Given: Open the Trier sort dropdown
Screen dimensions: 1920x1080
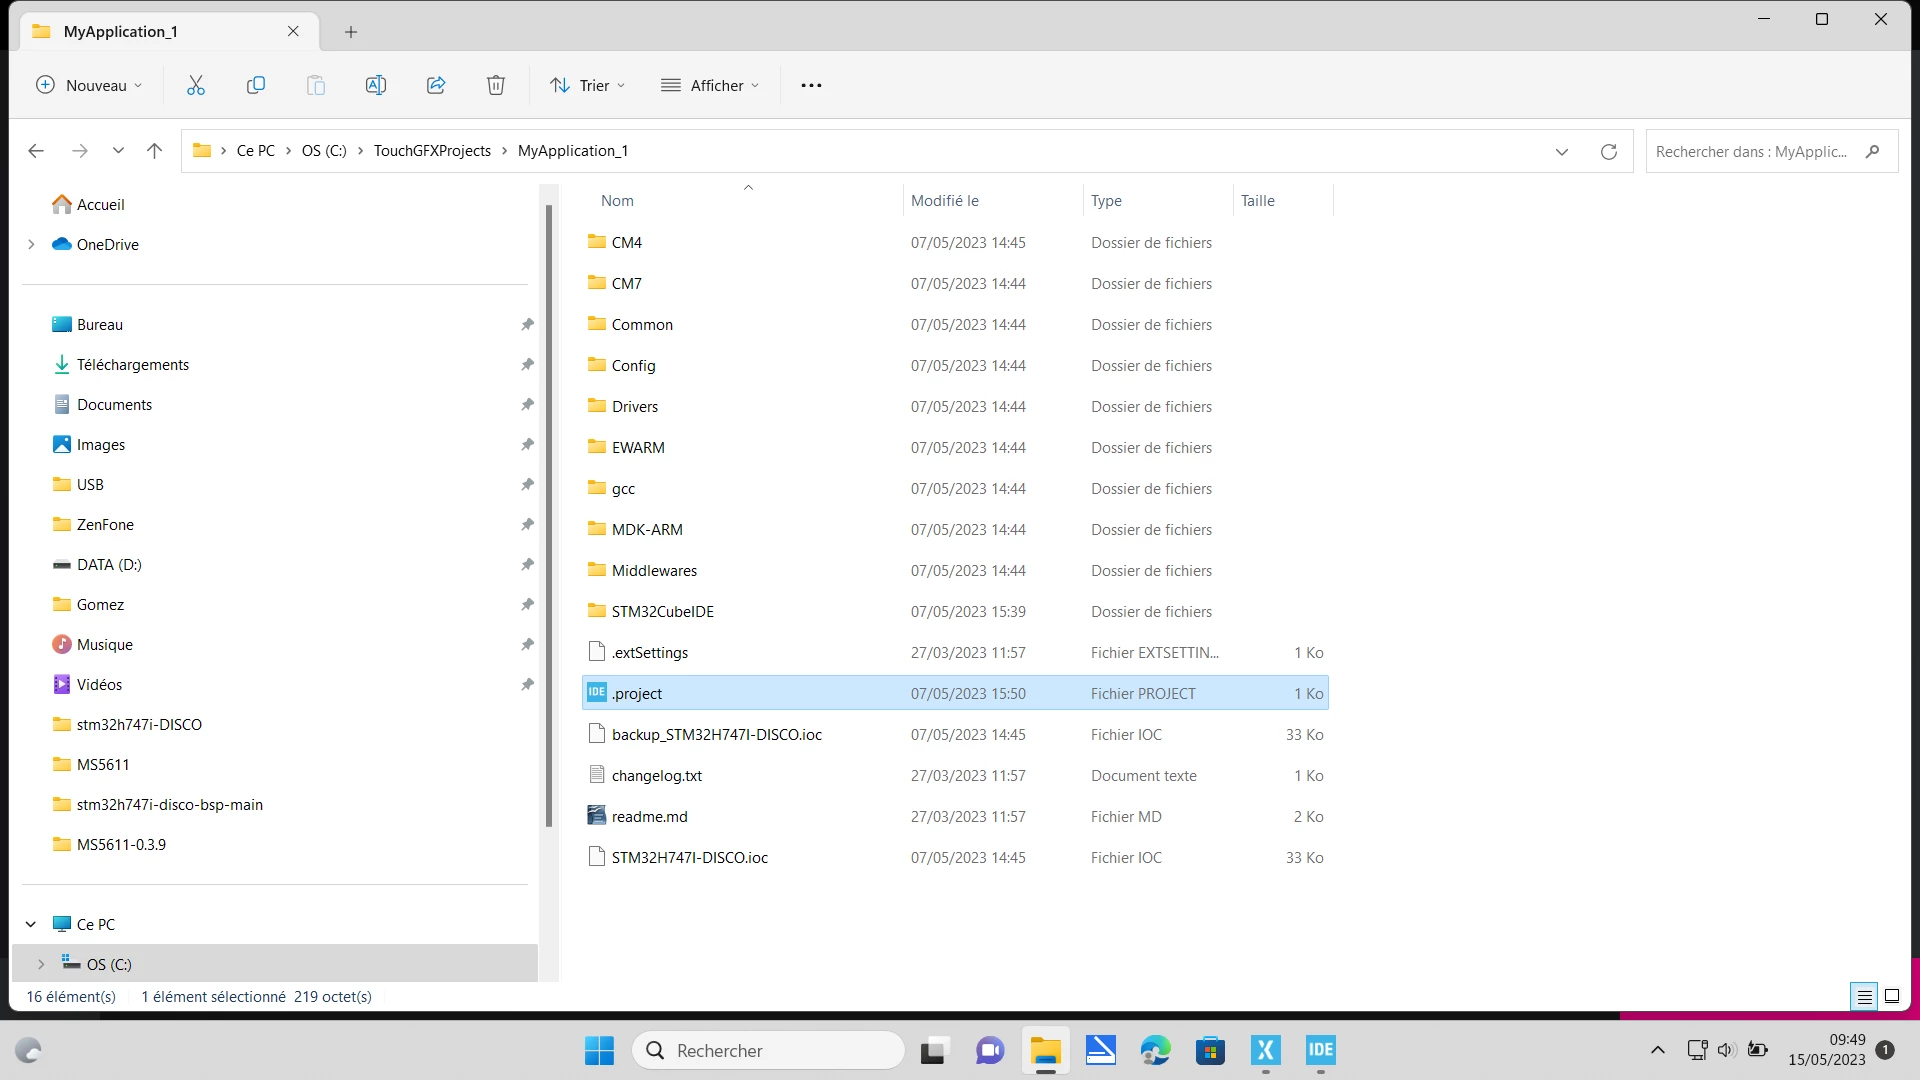Looking at the screenshot, I should coord(588,85).
